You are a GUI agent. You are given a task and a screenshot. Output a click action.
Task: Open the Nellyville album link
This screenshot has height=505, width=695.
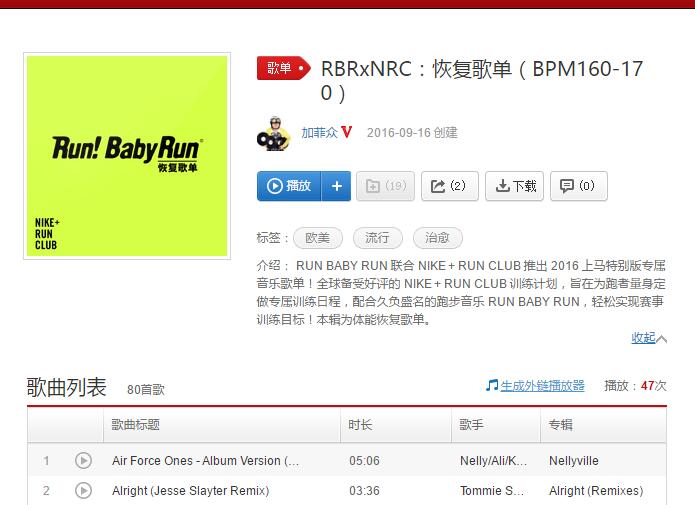(574, 461)
